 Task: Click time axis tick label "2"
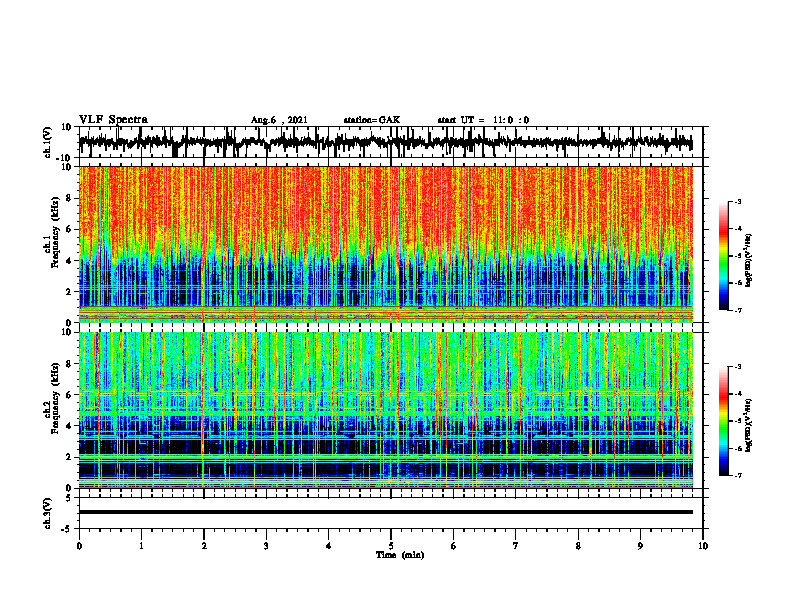[x=204, y=546]
